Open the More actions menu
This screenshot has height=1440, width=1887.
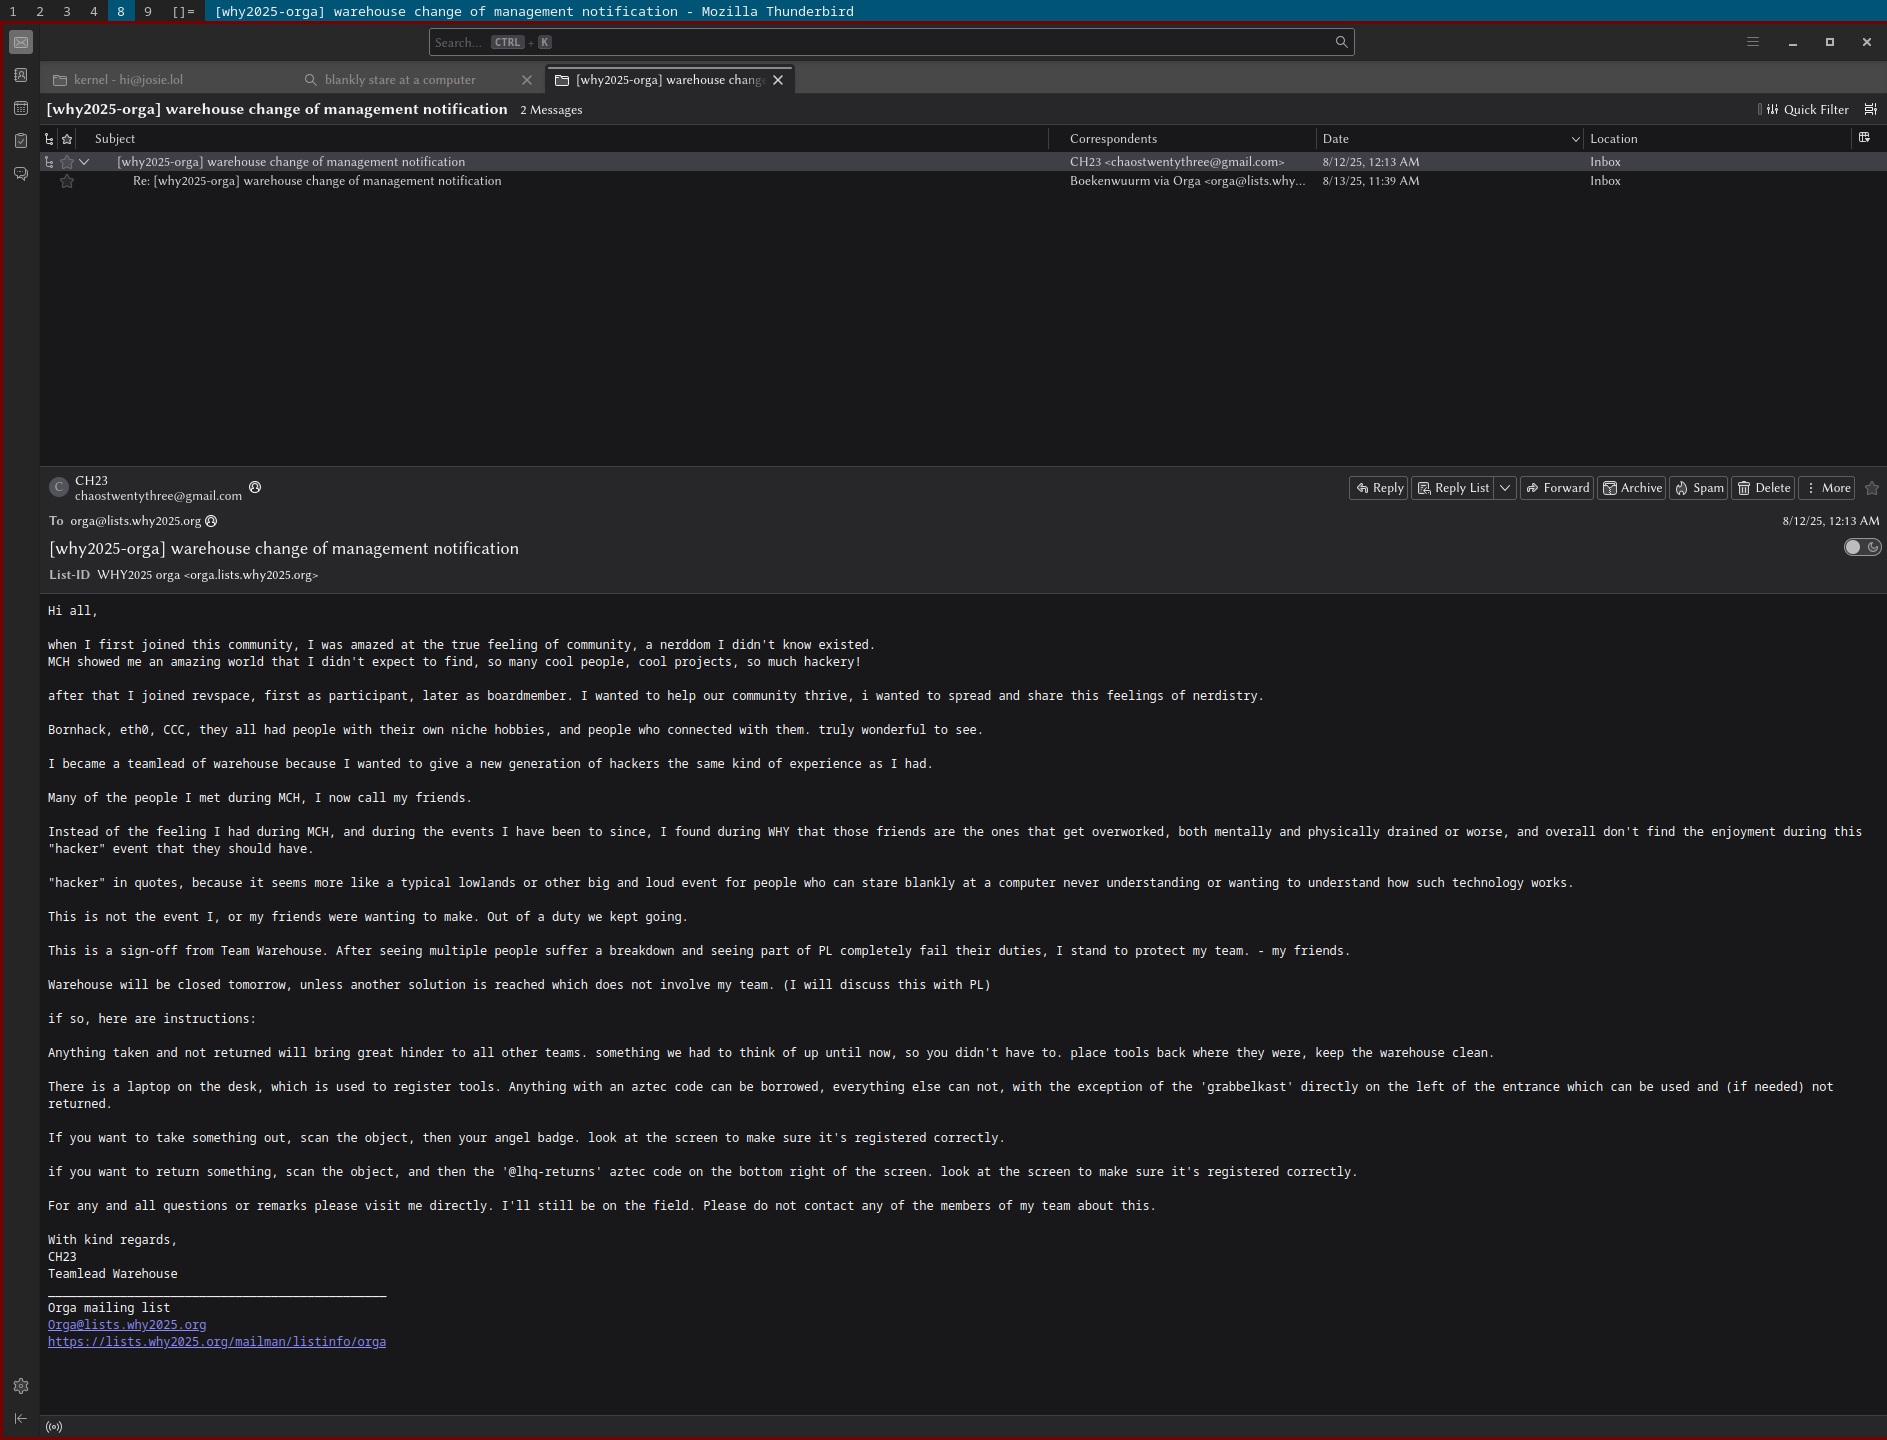[x=1827, y=488]
